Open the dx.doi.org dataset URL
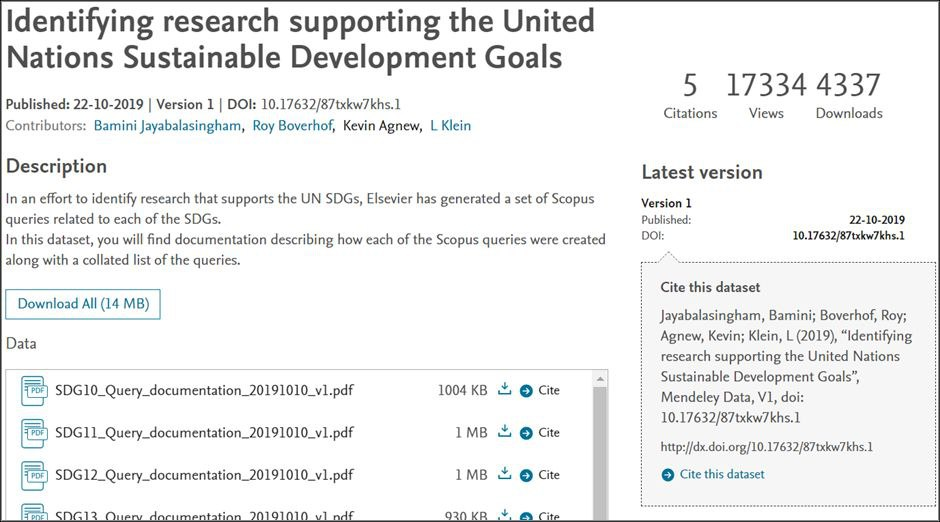This screenshot has width=940, height=522. click(x=767, y=446)
